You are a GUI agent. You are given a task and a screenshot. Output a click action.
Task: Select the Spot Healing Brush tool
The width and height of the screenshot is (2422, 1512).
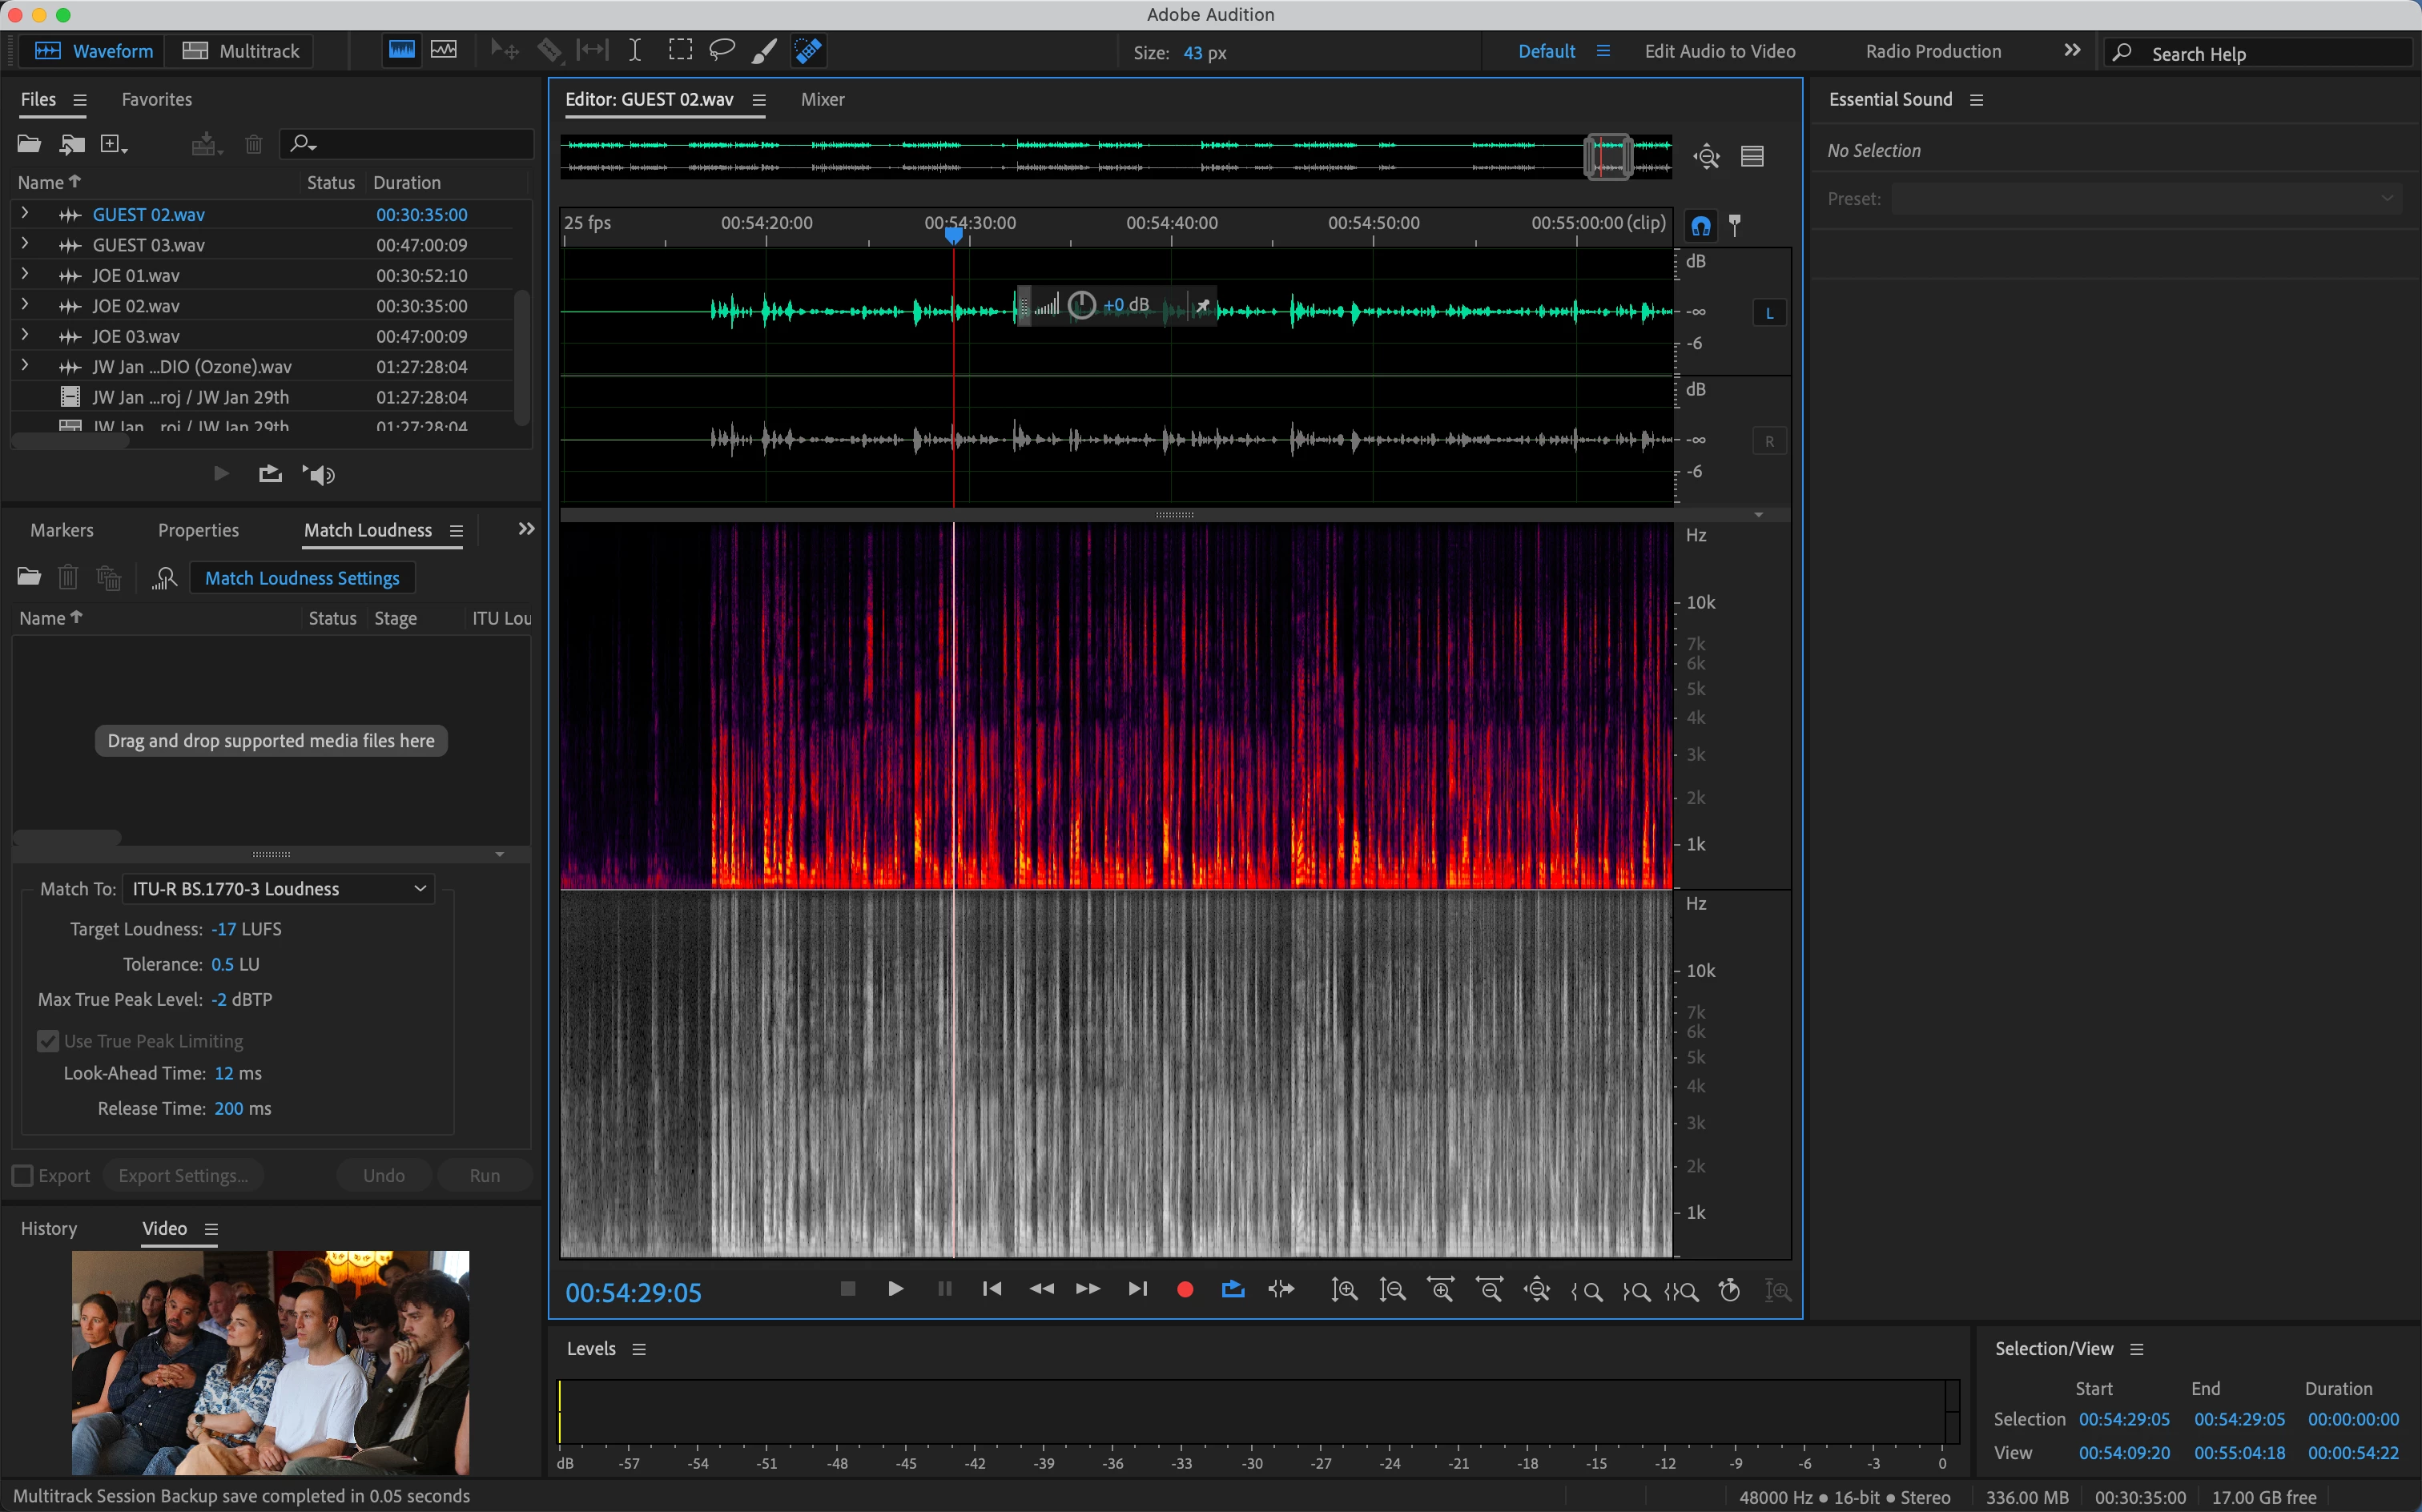pos(808,51)
